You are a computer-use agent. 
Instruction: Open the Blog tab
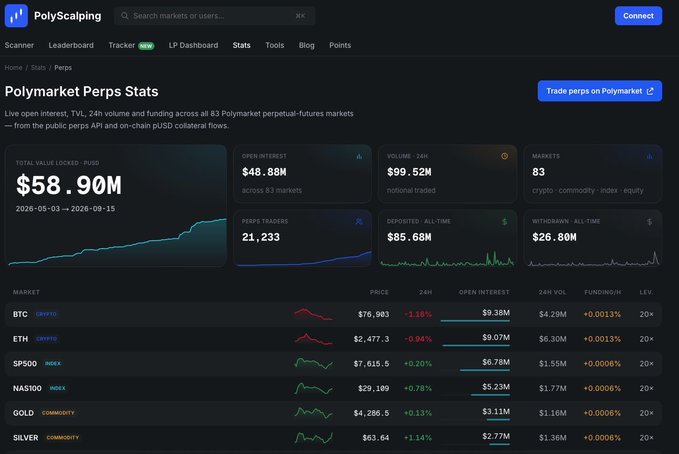click(307, 45)
